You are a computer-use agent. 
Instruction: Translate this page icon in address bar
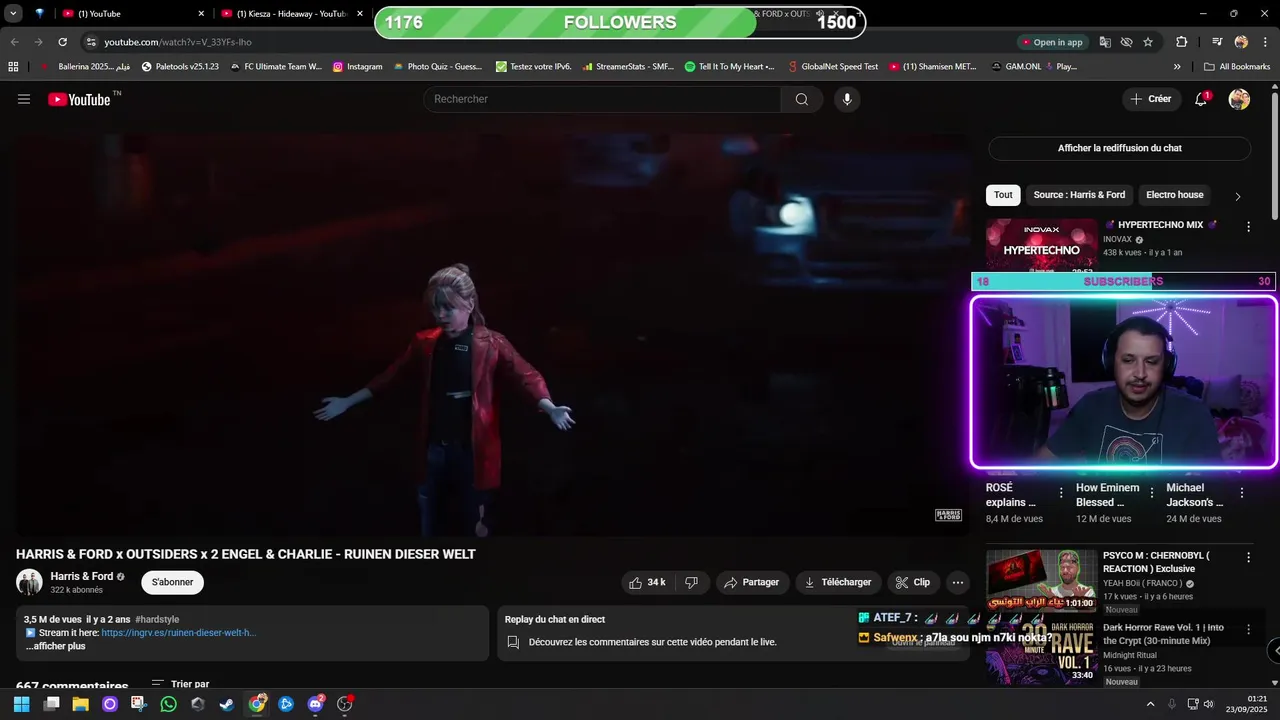[x=1105, y=42]
